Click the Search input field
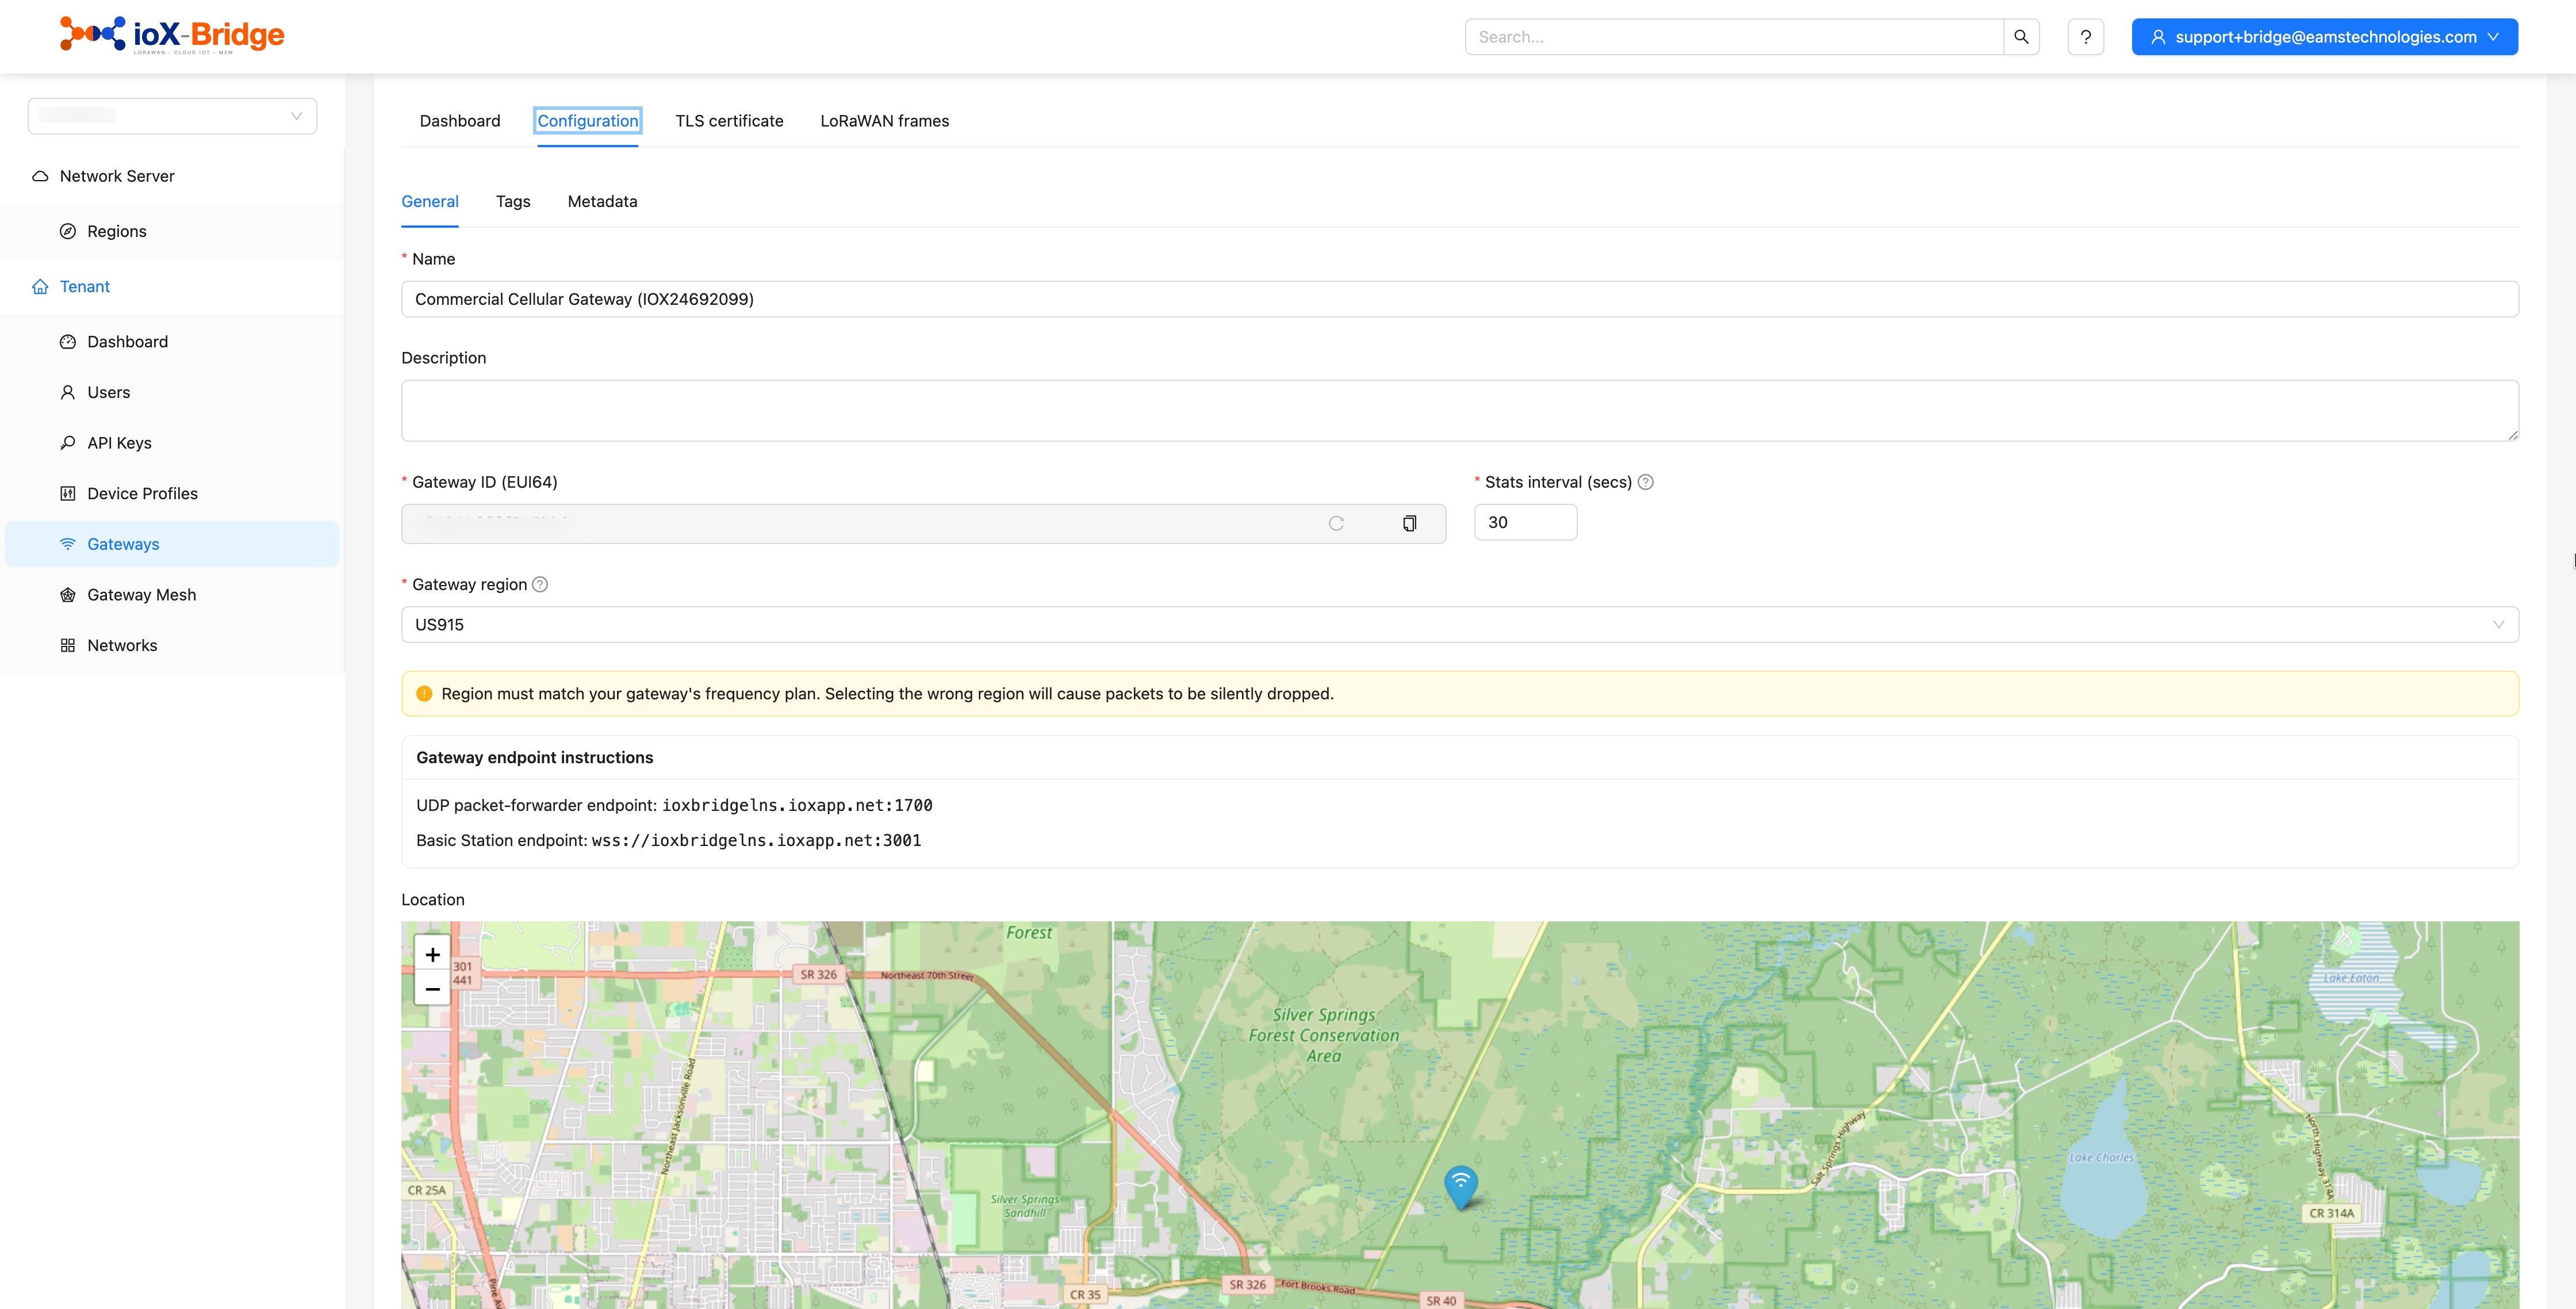This screenshot has width=2576, height=1309. pos(1734,37)
